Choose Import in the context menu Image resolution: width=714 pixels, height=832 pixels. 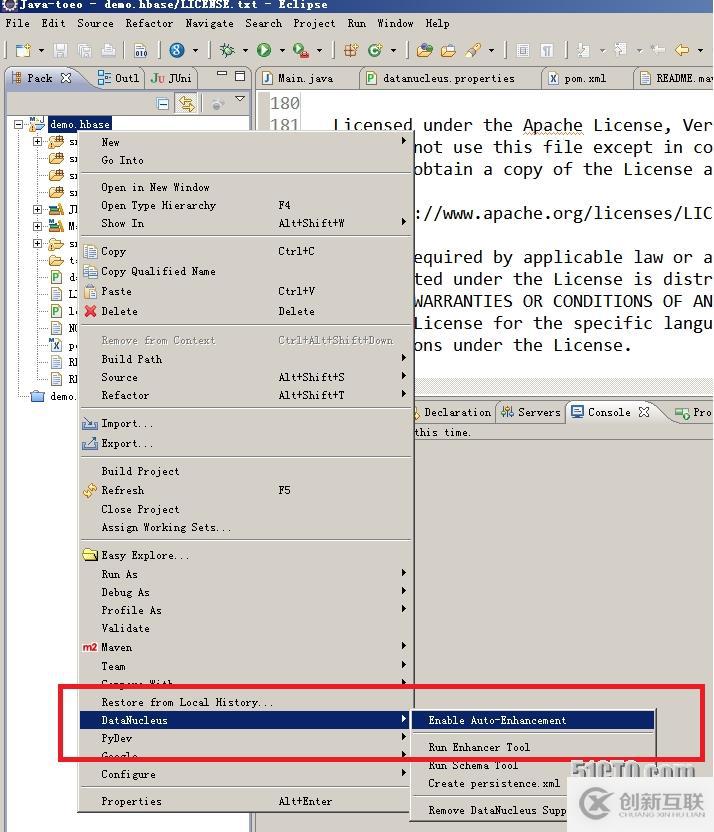[244, 423]
